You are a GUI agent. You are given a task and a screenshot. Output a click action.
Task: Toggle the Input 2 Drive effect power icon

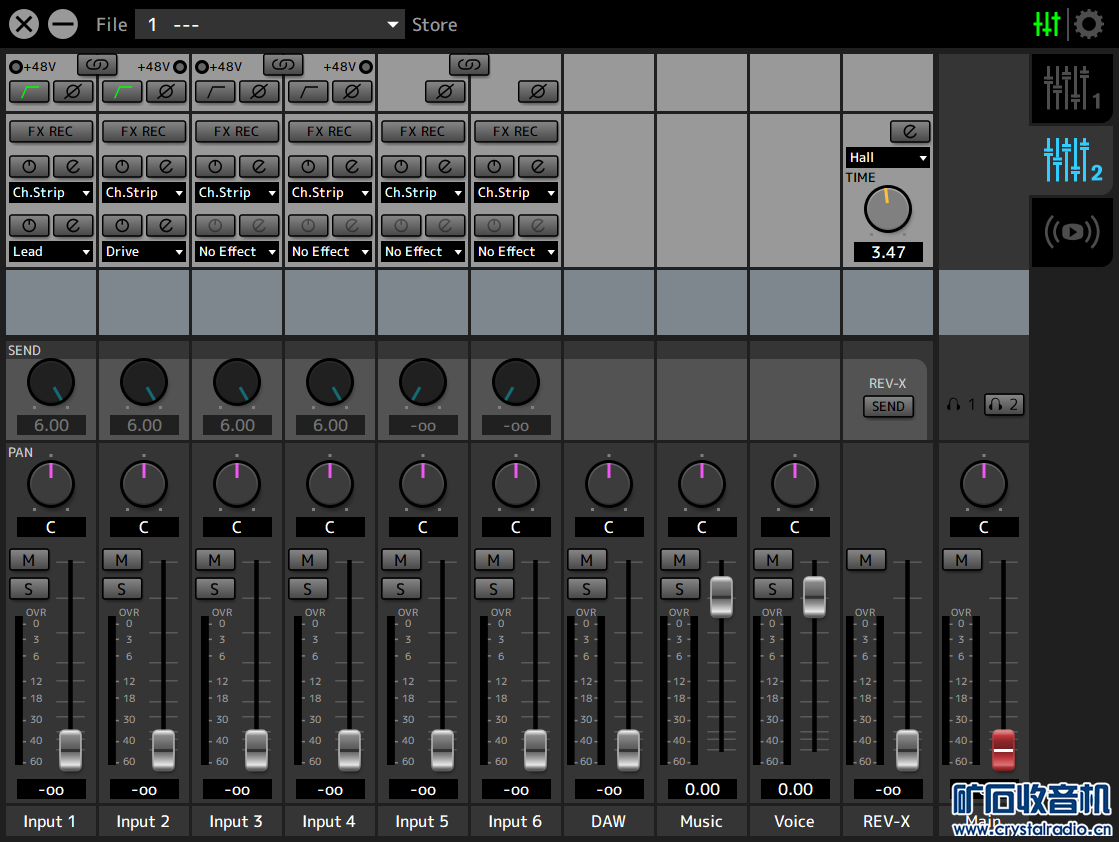click(x=122, y=226)
